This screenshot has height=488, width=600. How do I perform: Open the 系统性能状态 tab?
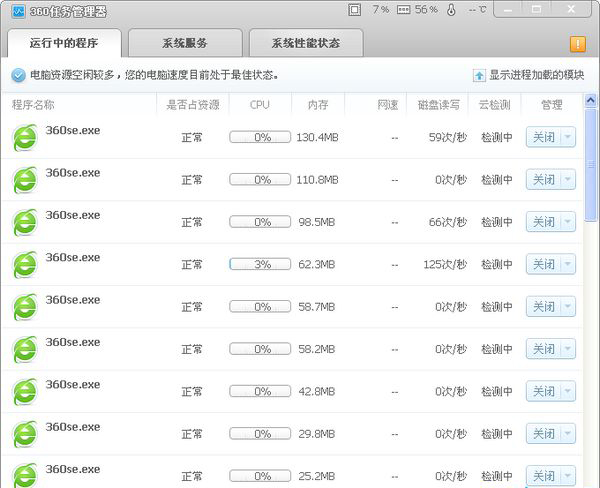pos(306,43)
